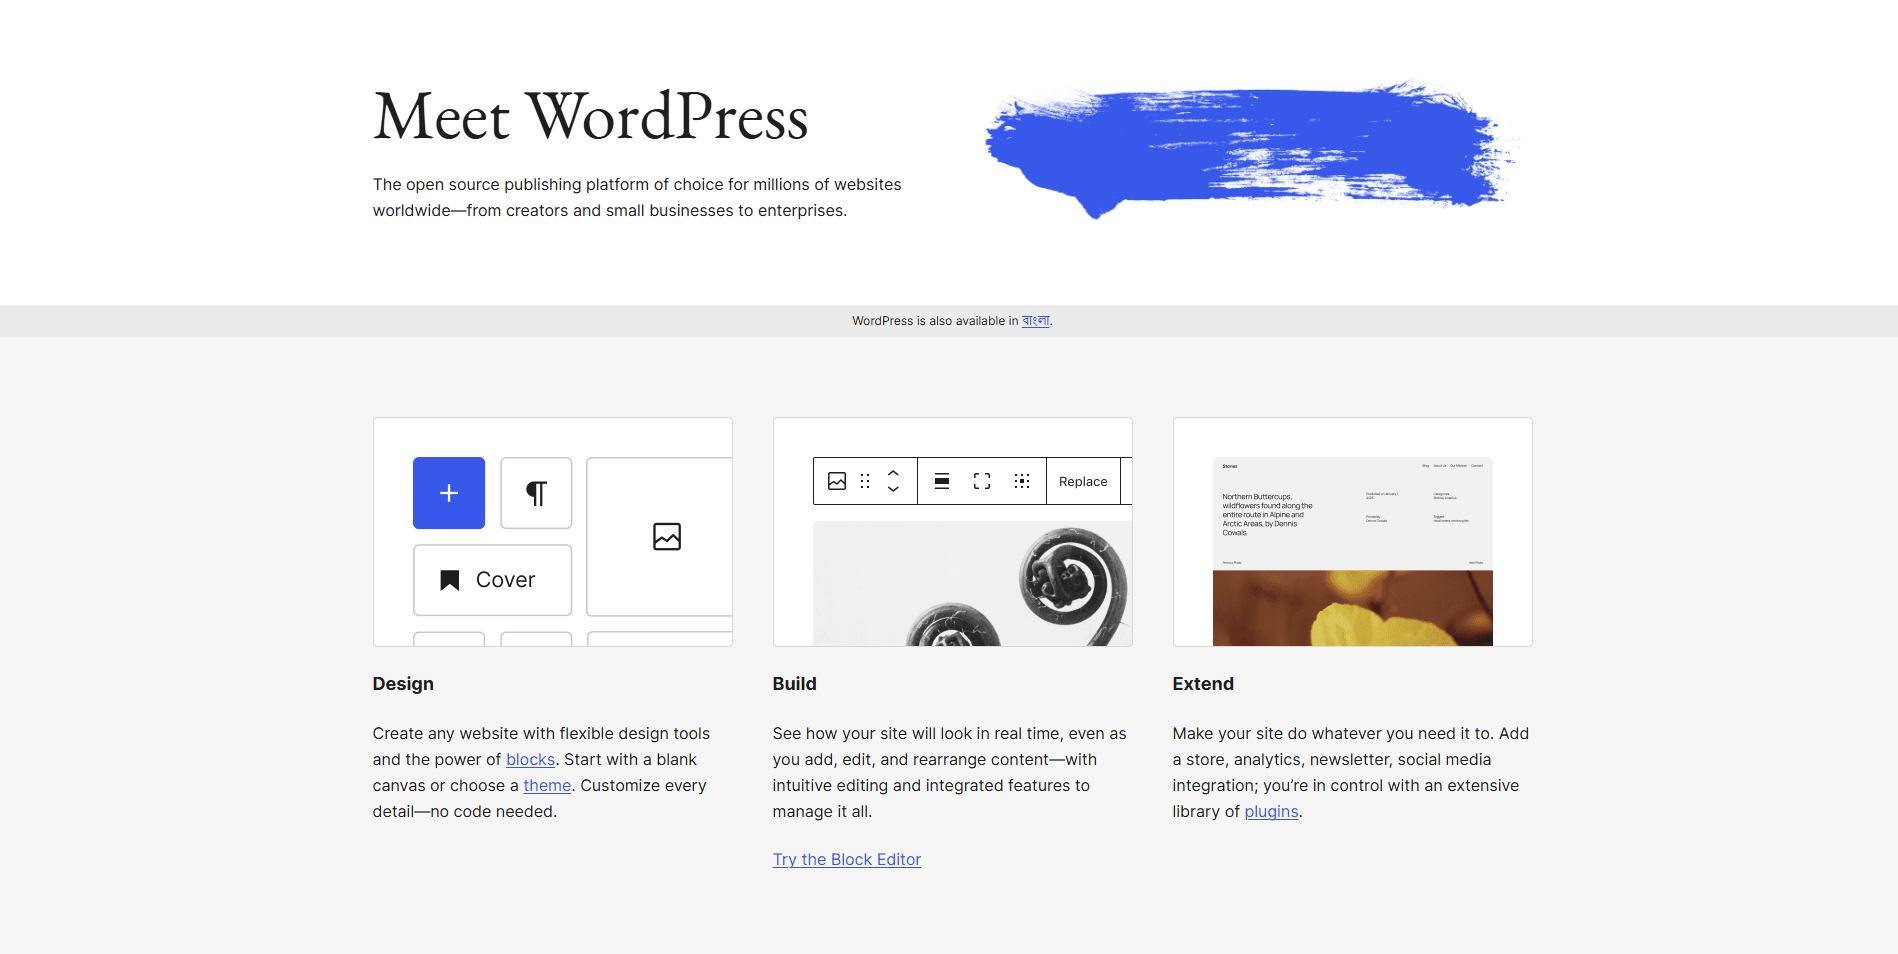Click the 'plugins' link in the Extend section
Screen dimensions: 1898x954
coord(1270,812)
